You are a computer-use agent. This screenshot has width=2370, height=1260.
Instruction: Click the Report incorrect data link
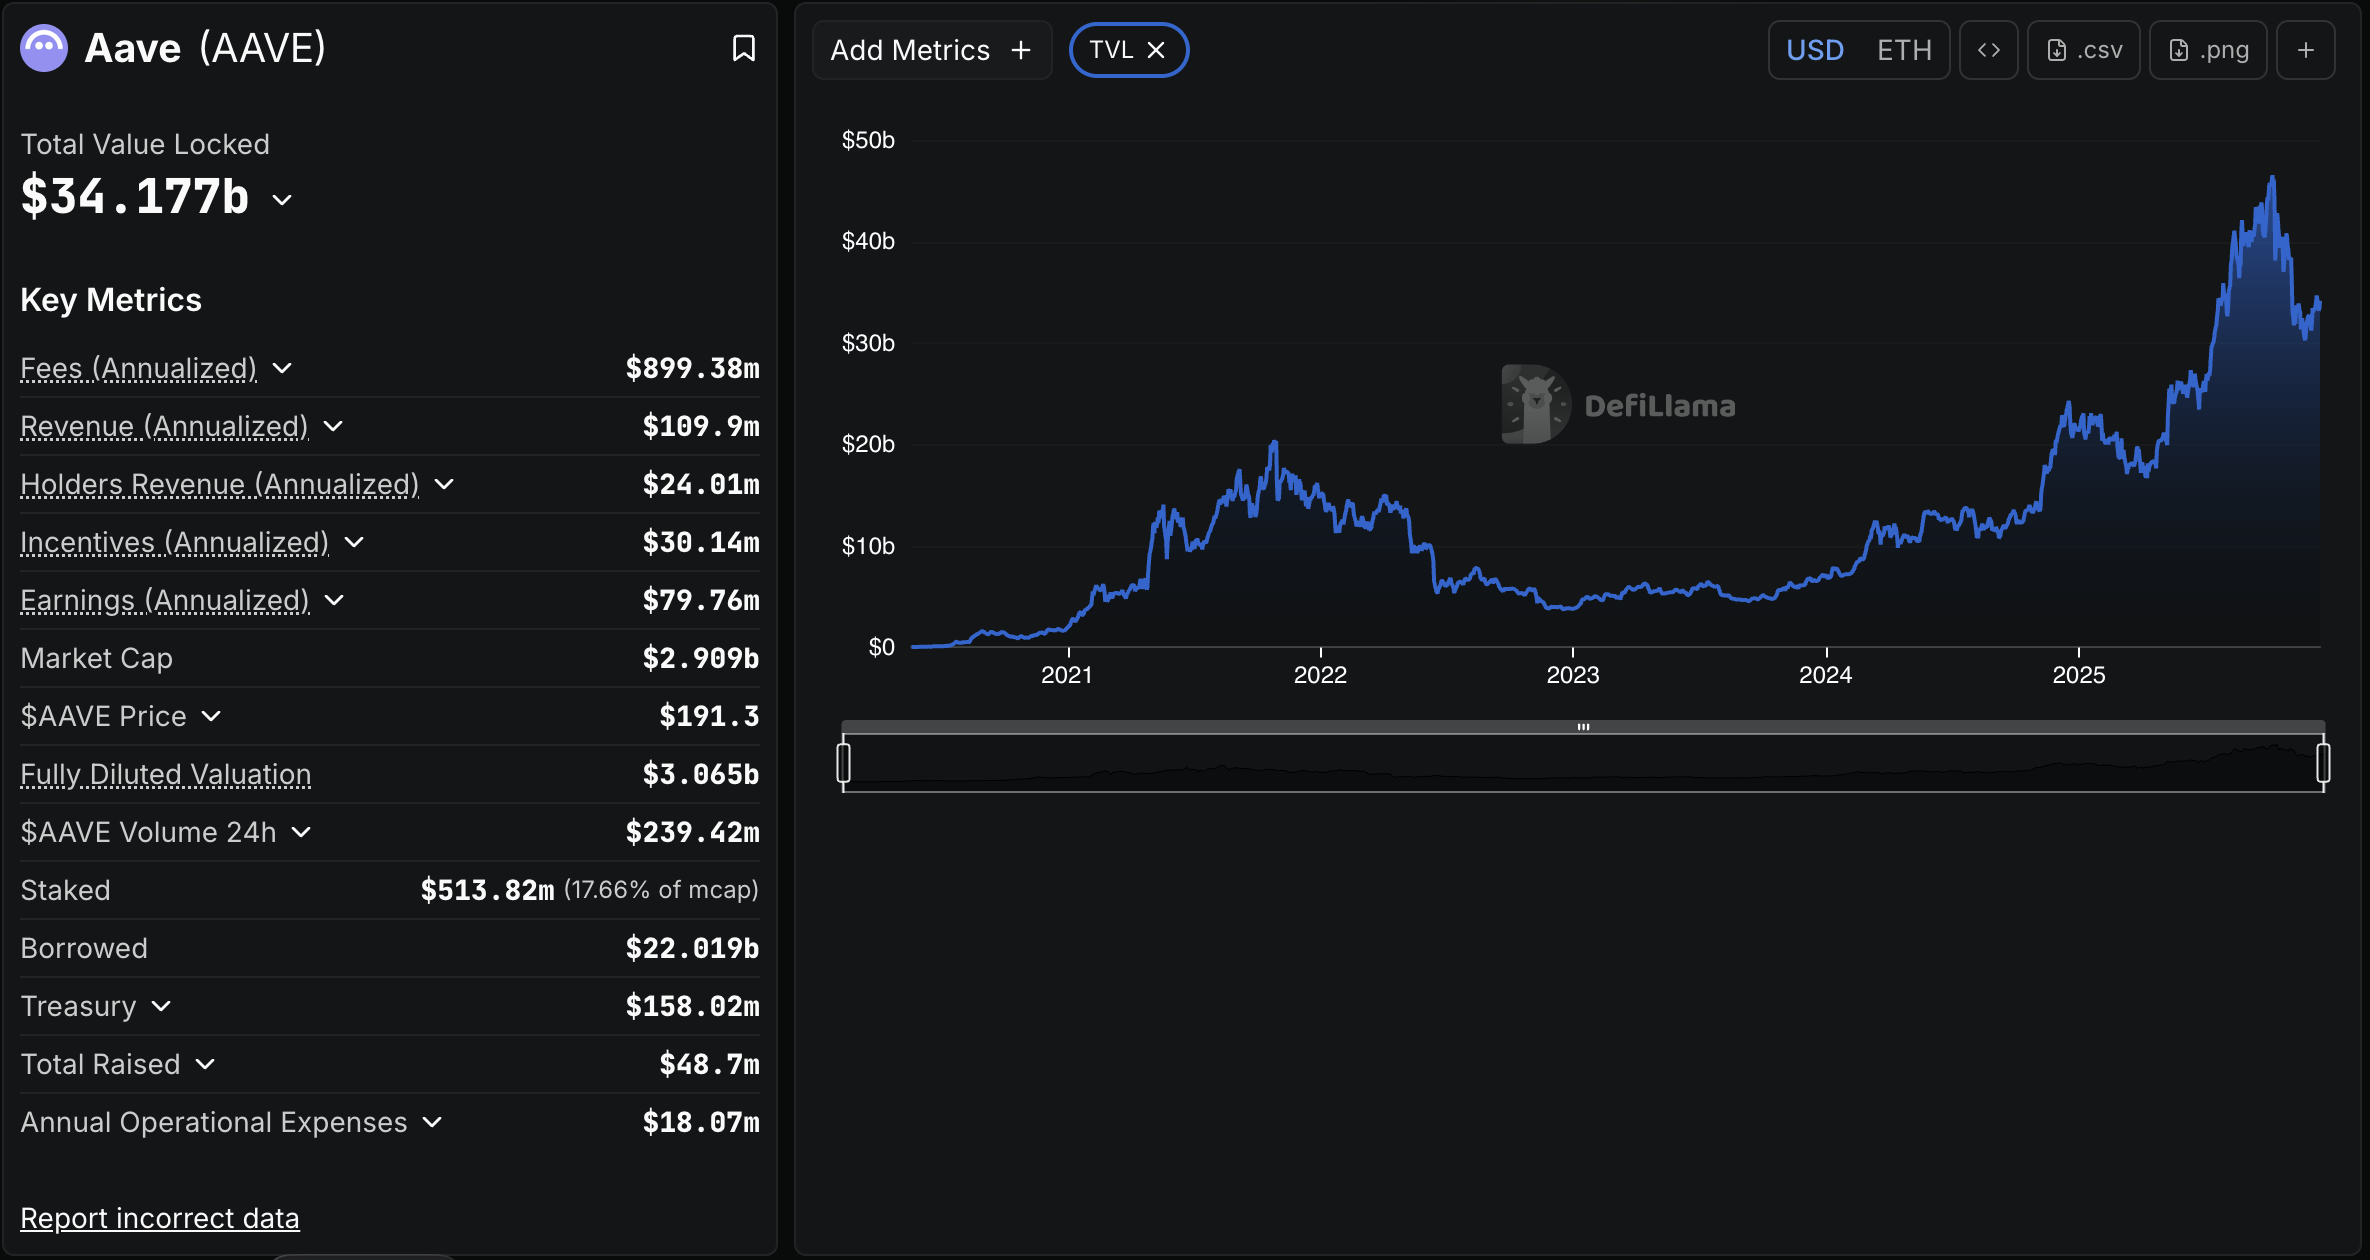159,1218
